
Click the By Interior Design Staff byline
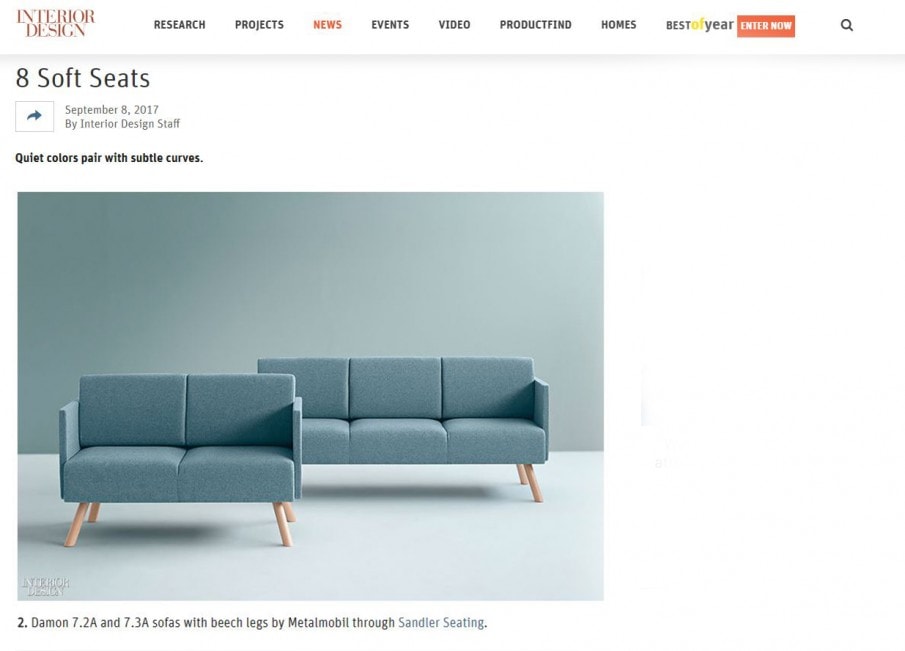tap(122, 124)
